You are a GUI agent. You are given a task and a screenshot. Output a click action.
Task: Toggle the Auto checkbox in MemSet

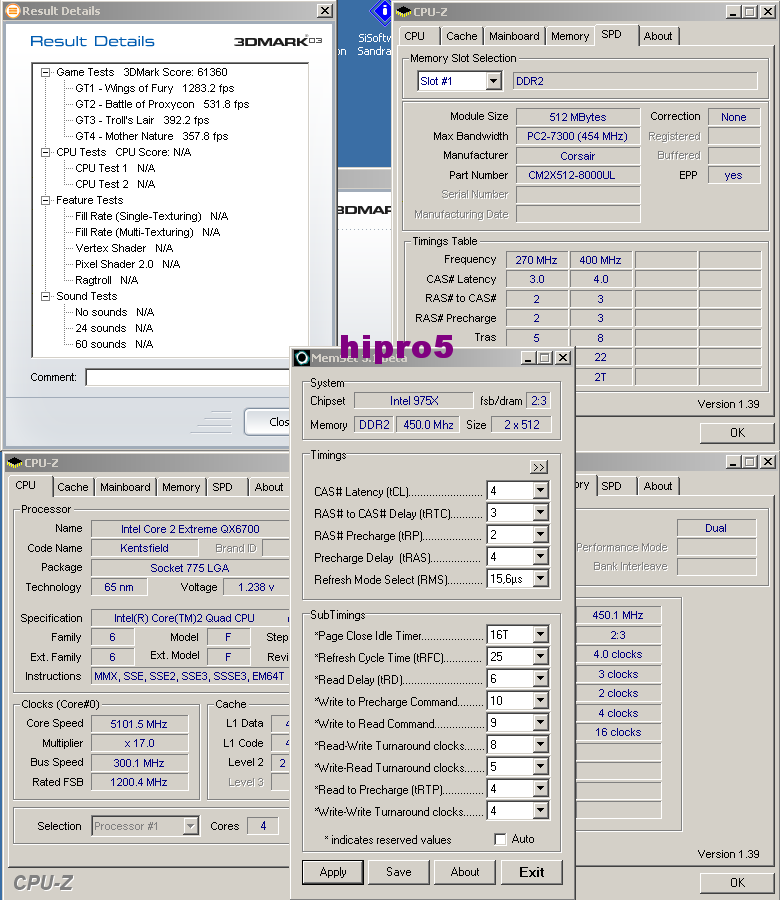click(500, 839)
